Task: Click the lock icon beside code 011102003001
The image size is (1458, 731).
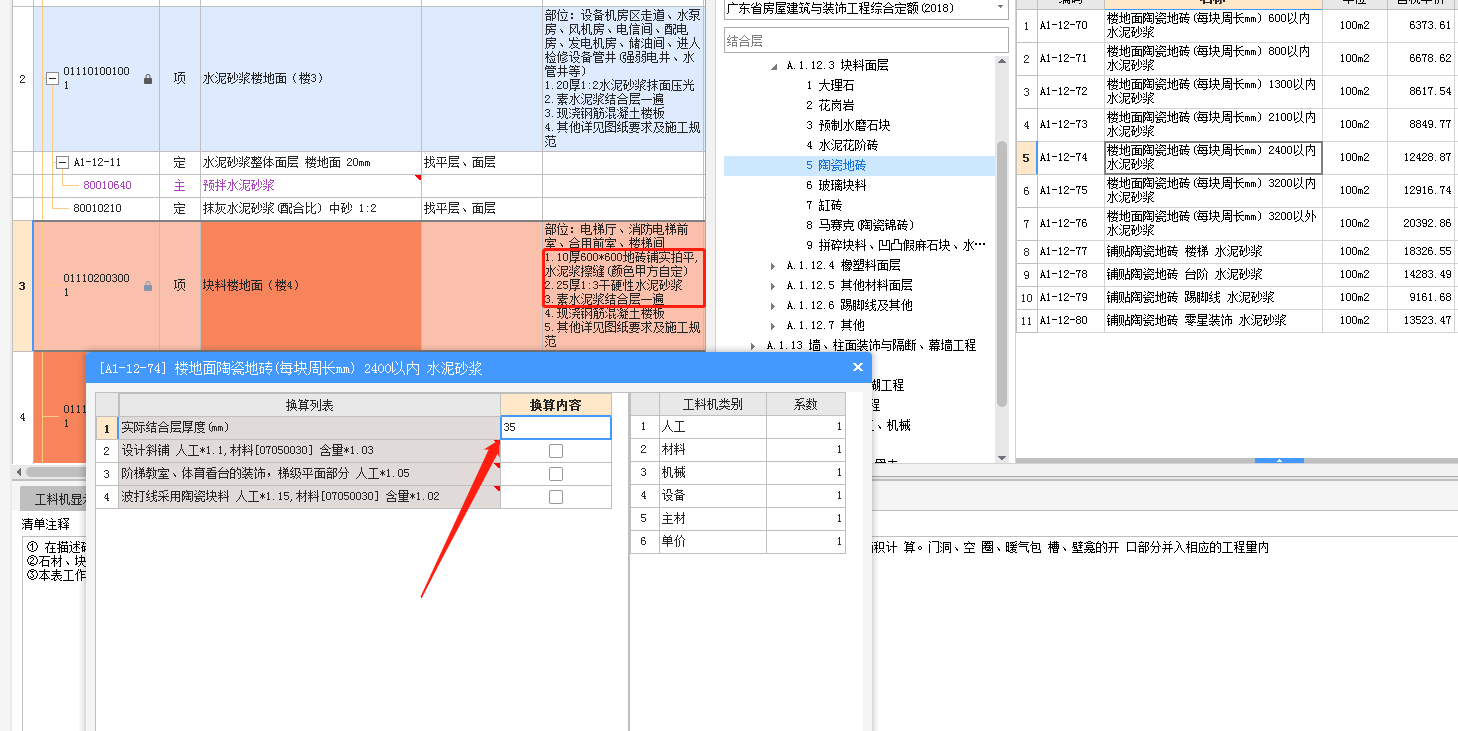Action: (148, 286)
